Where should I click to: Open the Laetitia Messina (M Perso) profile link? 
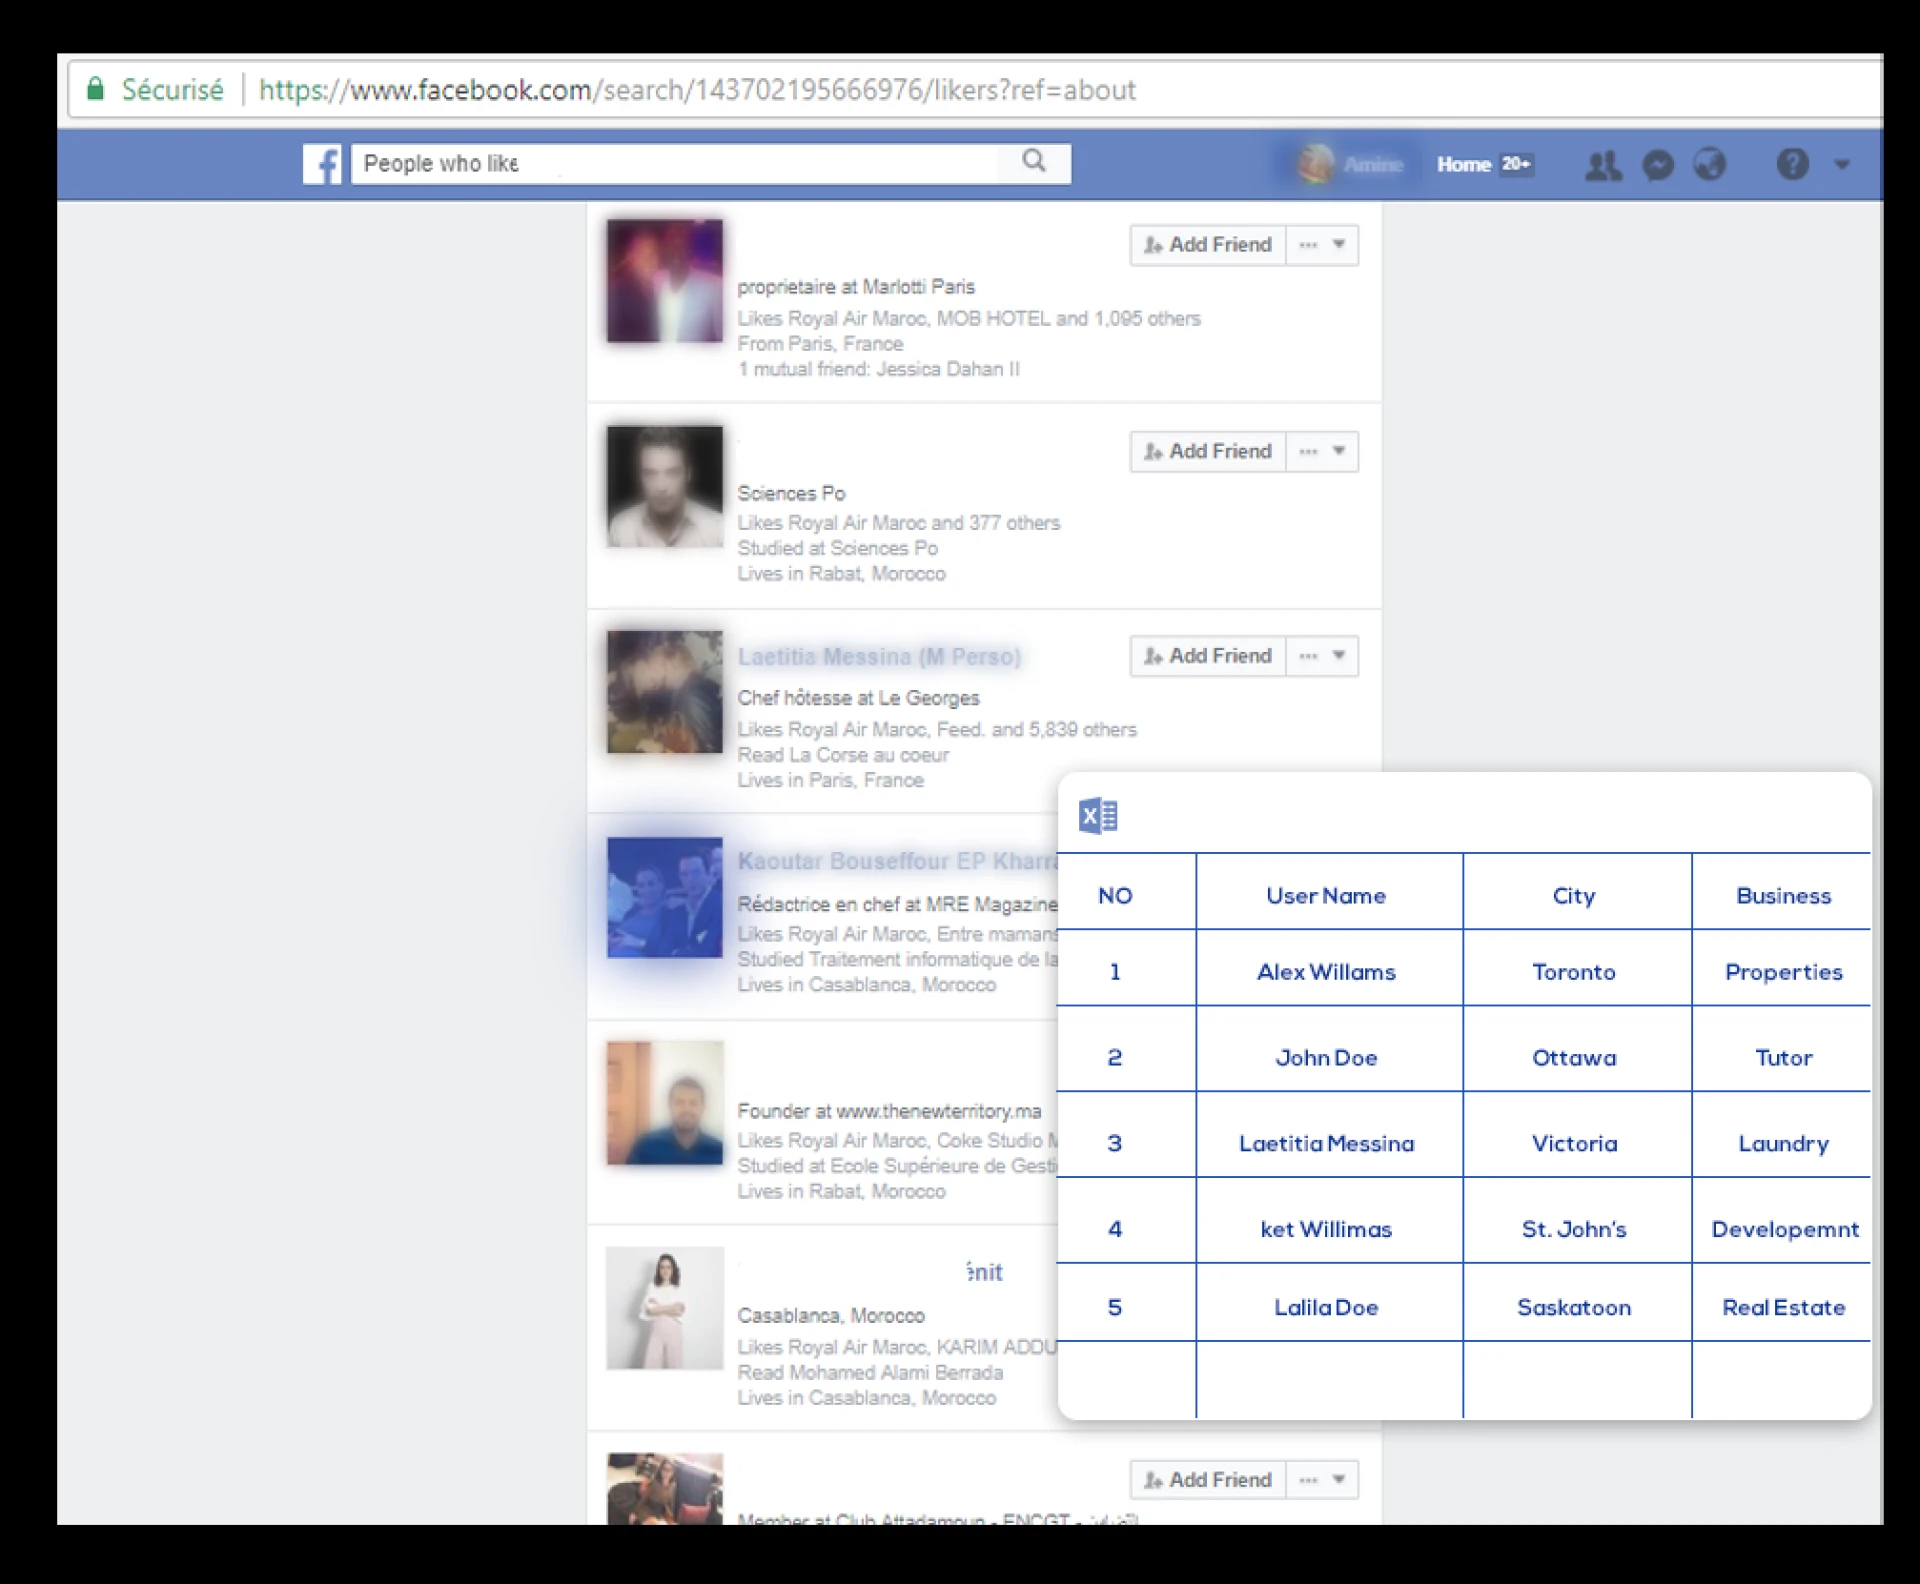click(x=879, y=657)
